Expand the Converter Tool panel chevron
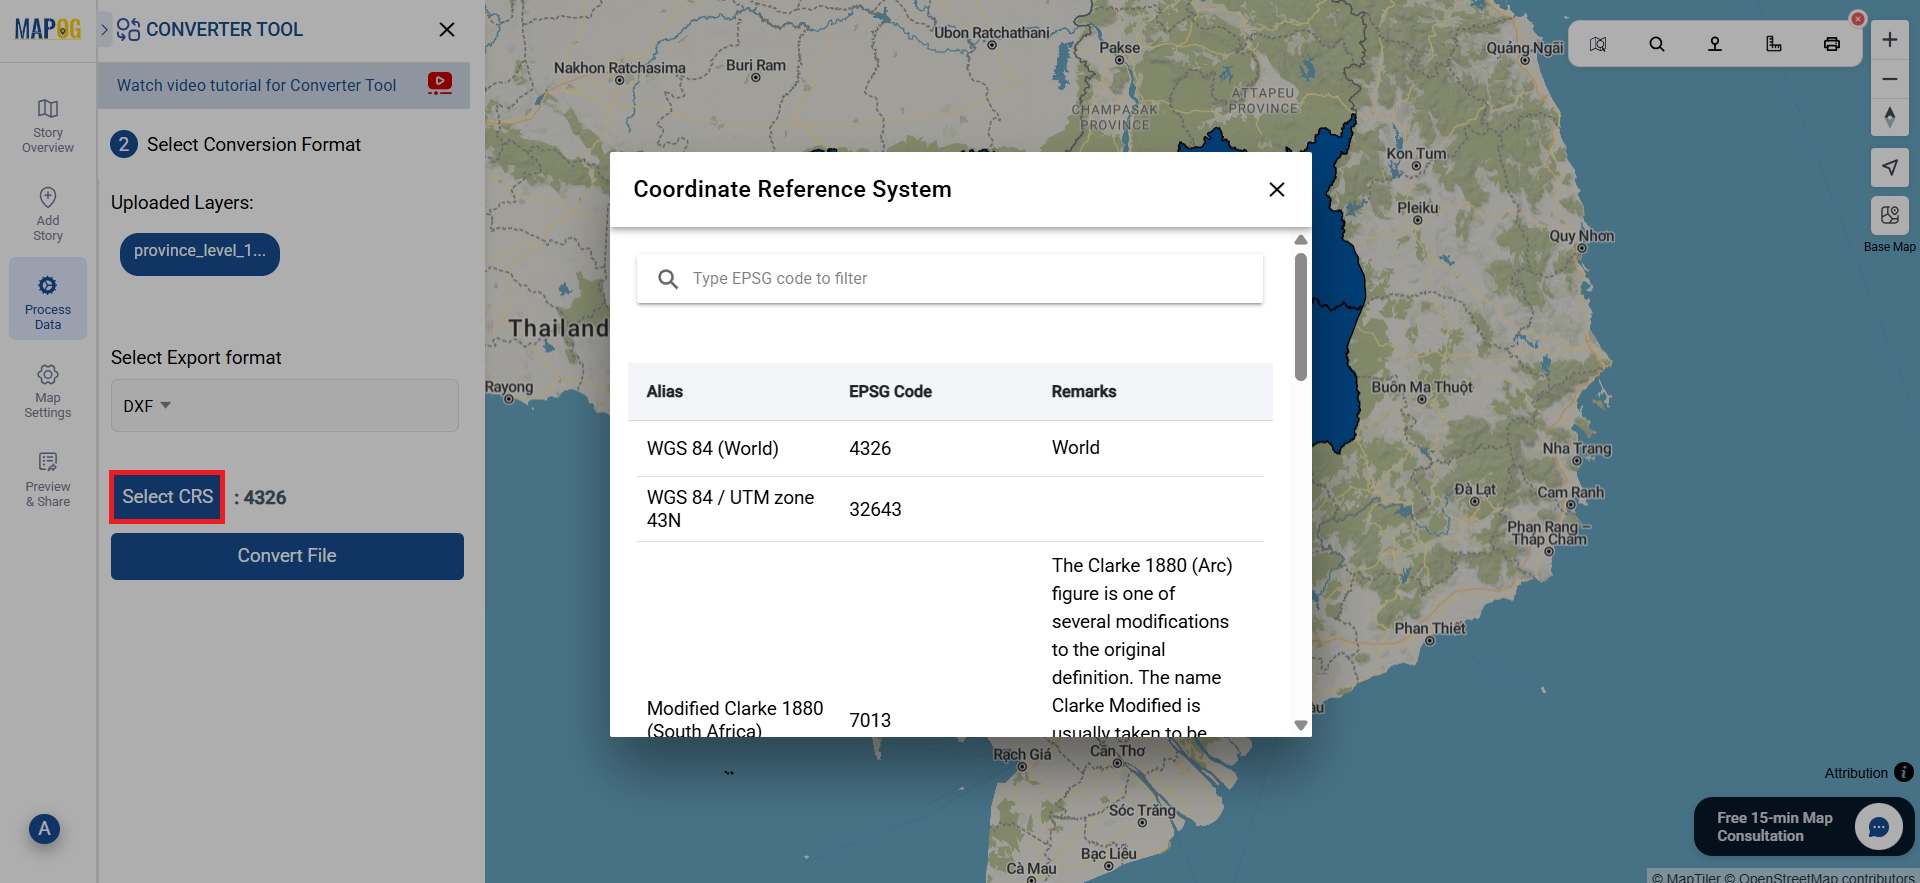 [104, 29]
